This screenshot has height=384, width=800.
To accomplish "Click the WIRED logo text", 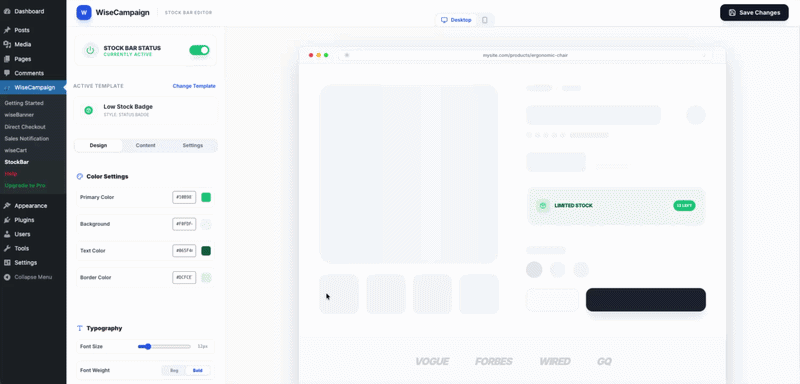I will point(555,362).
